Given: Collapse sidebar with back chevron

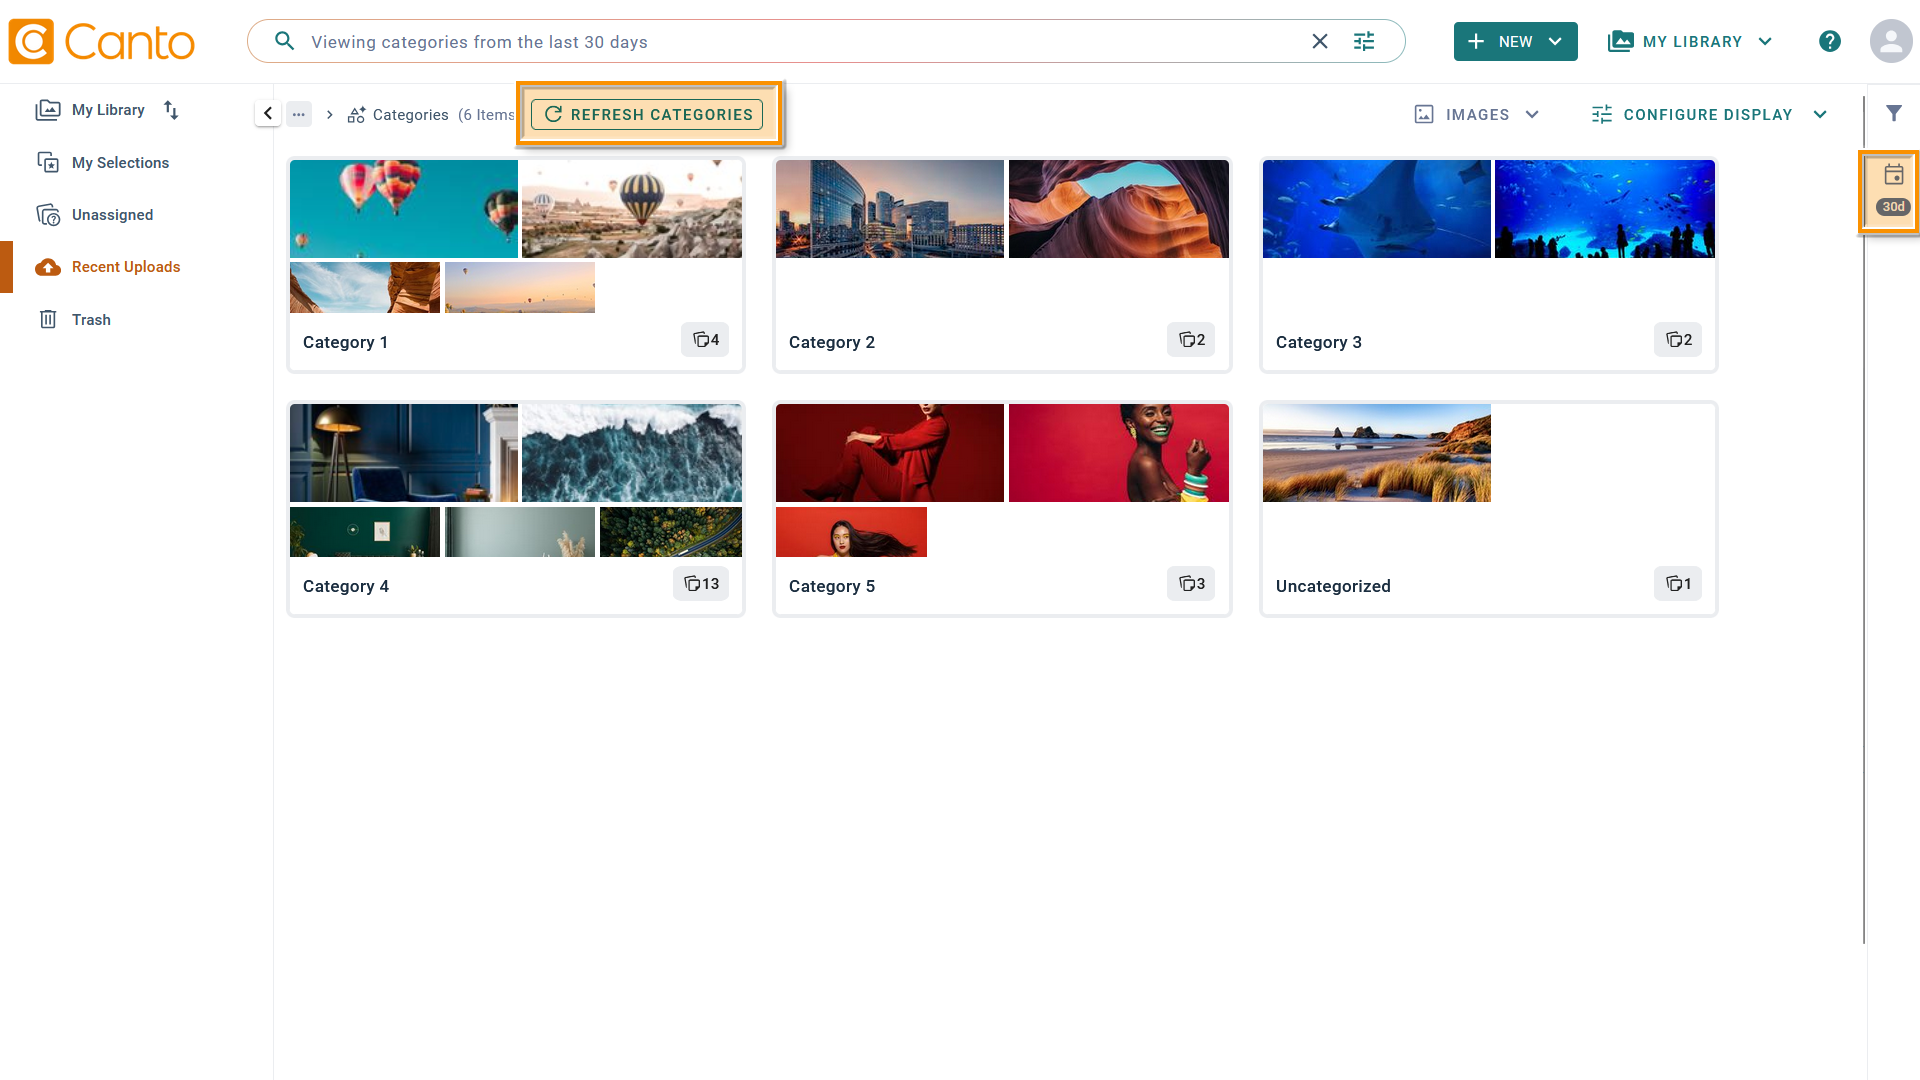Looking at the screenshot, I should [x=267, y=114].
